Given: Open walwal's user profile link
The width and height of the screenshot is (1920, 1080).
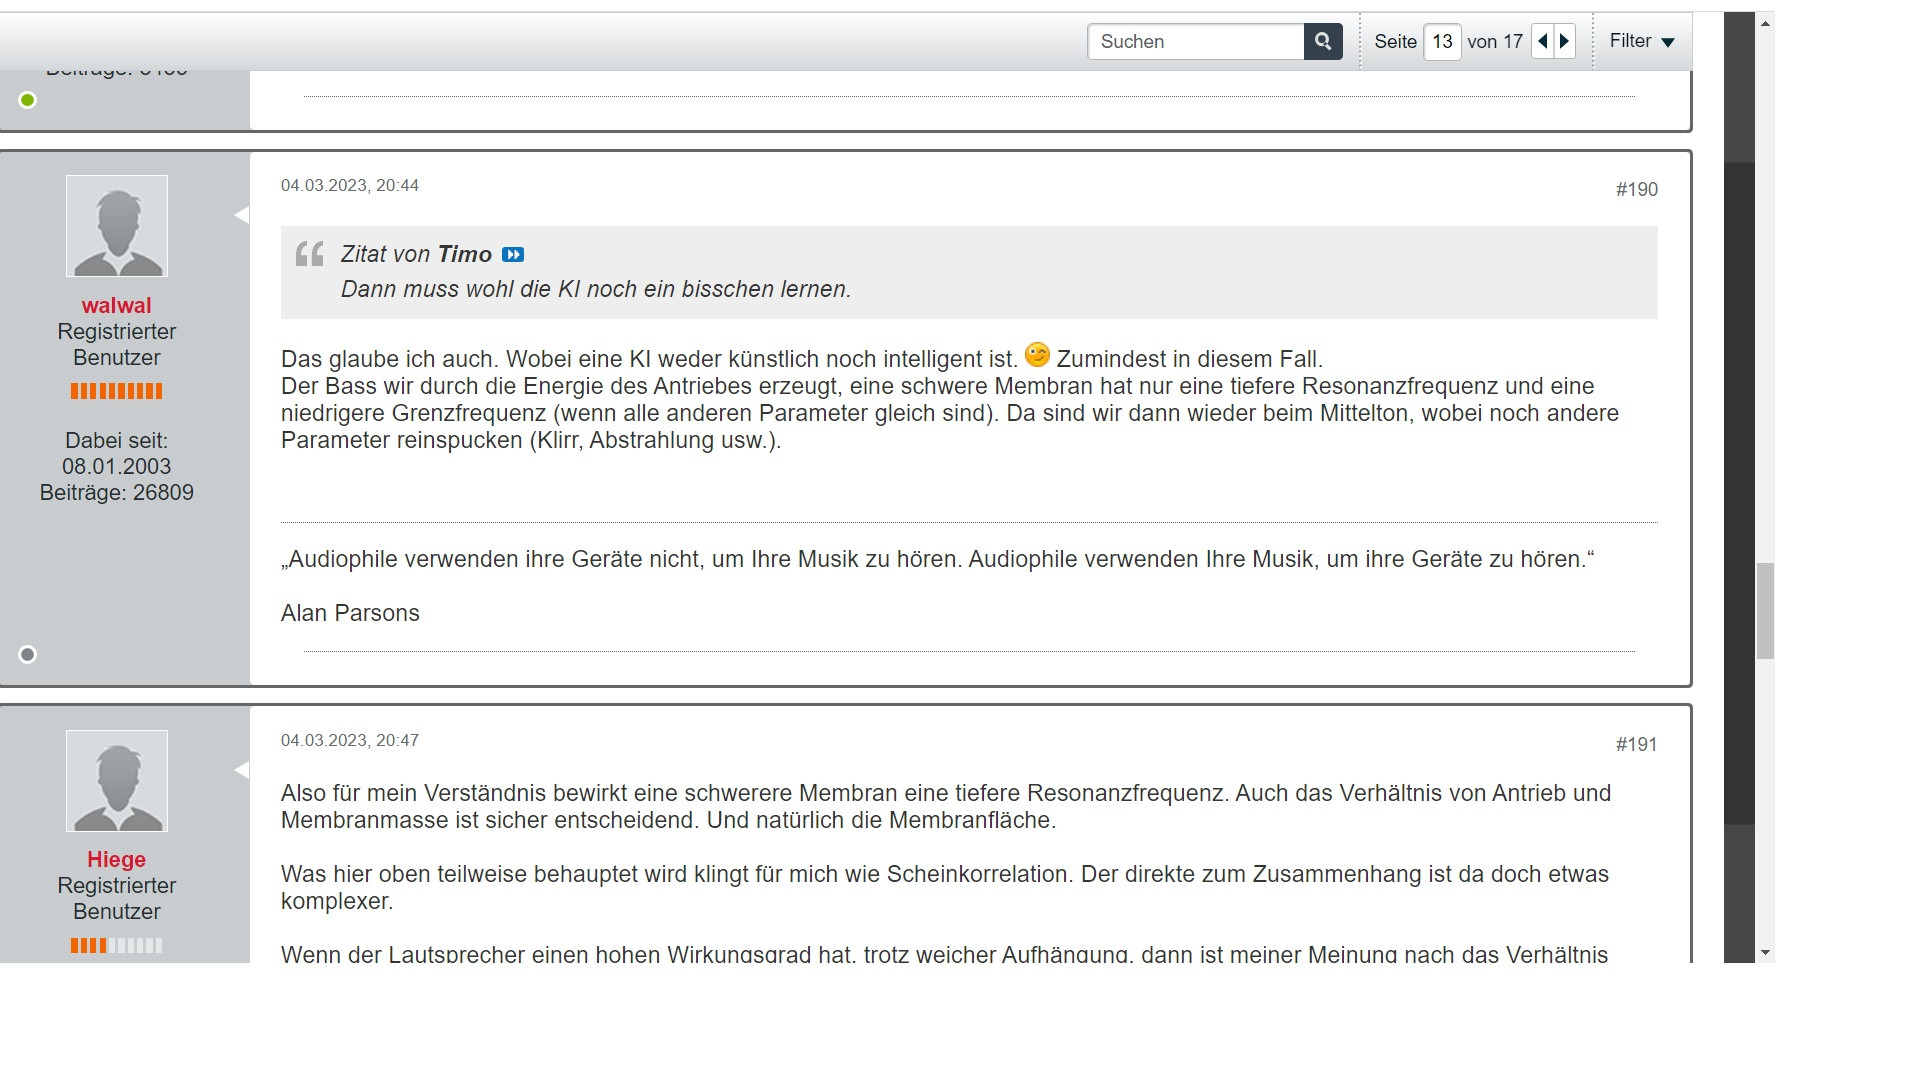Looking at the screenshot, I should (117, 305).
